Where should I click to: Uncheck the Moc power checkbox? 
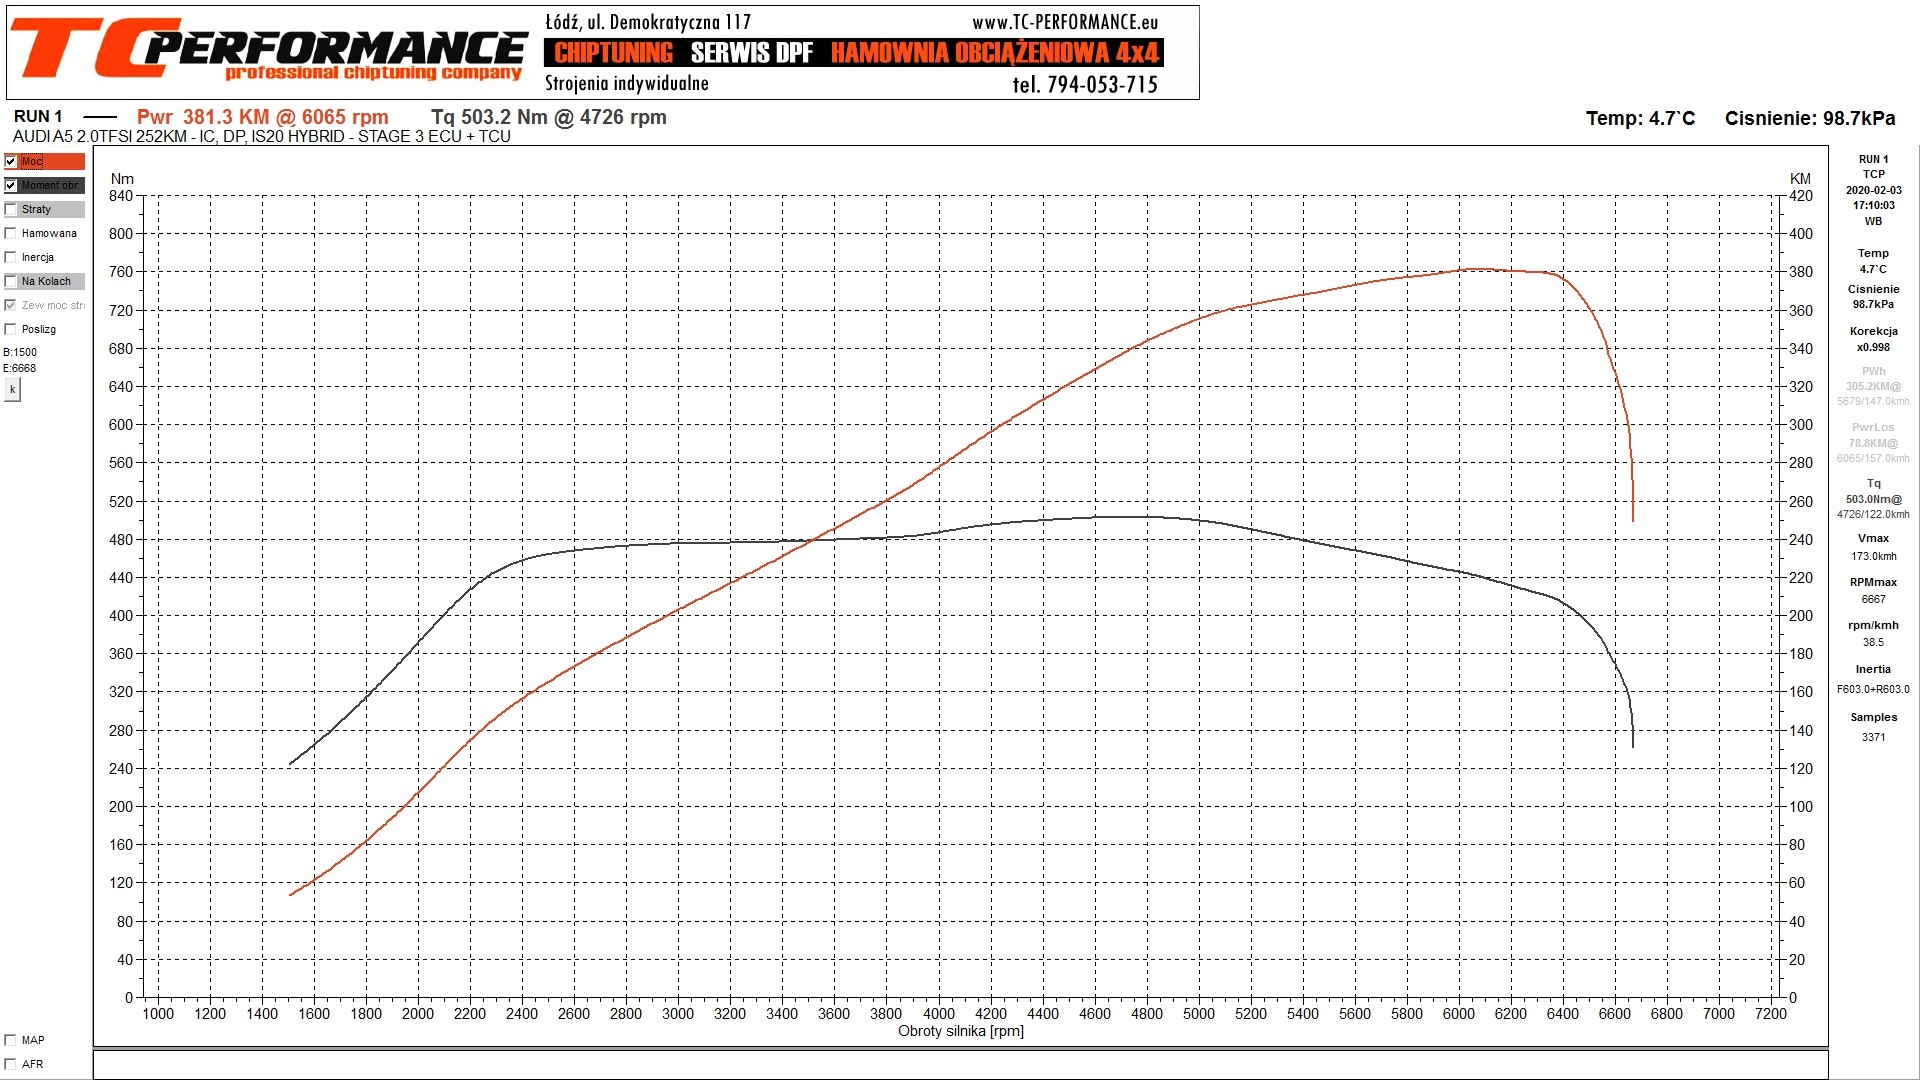[x=11, y=161]
